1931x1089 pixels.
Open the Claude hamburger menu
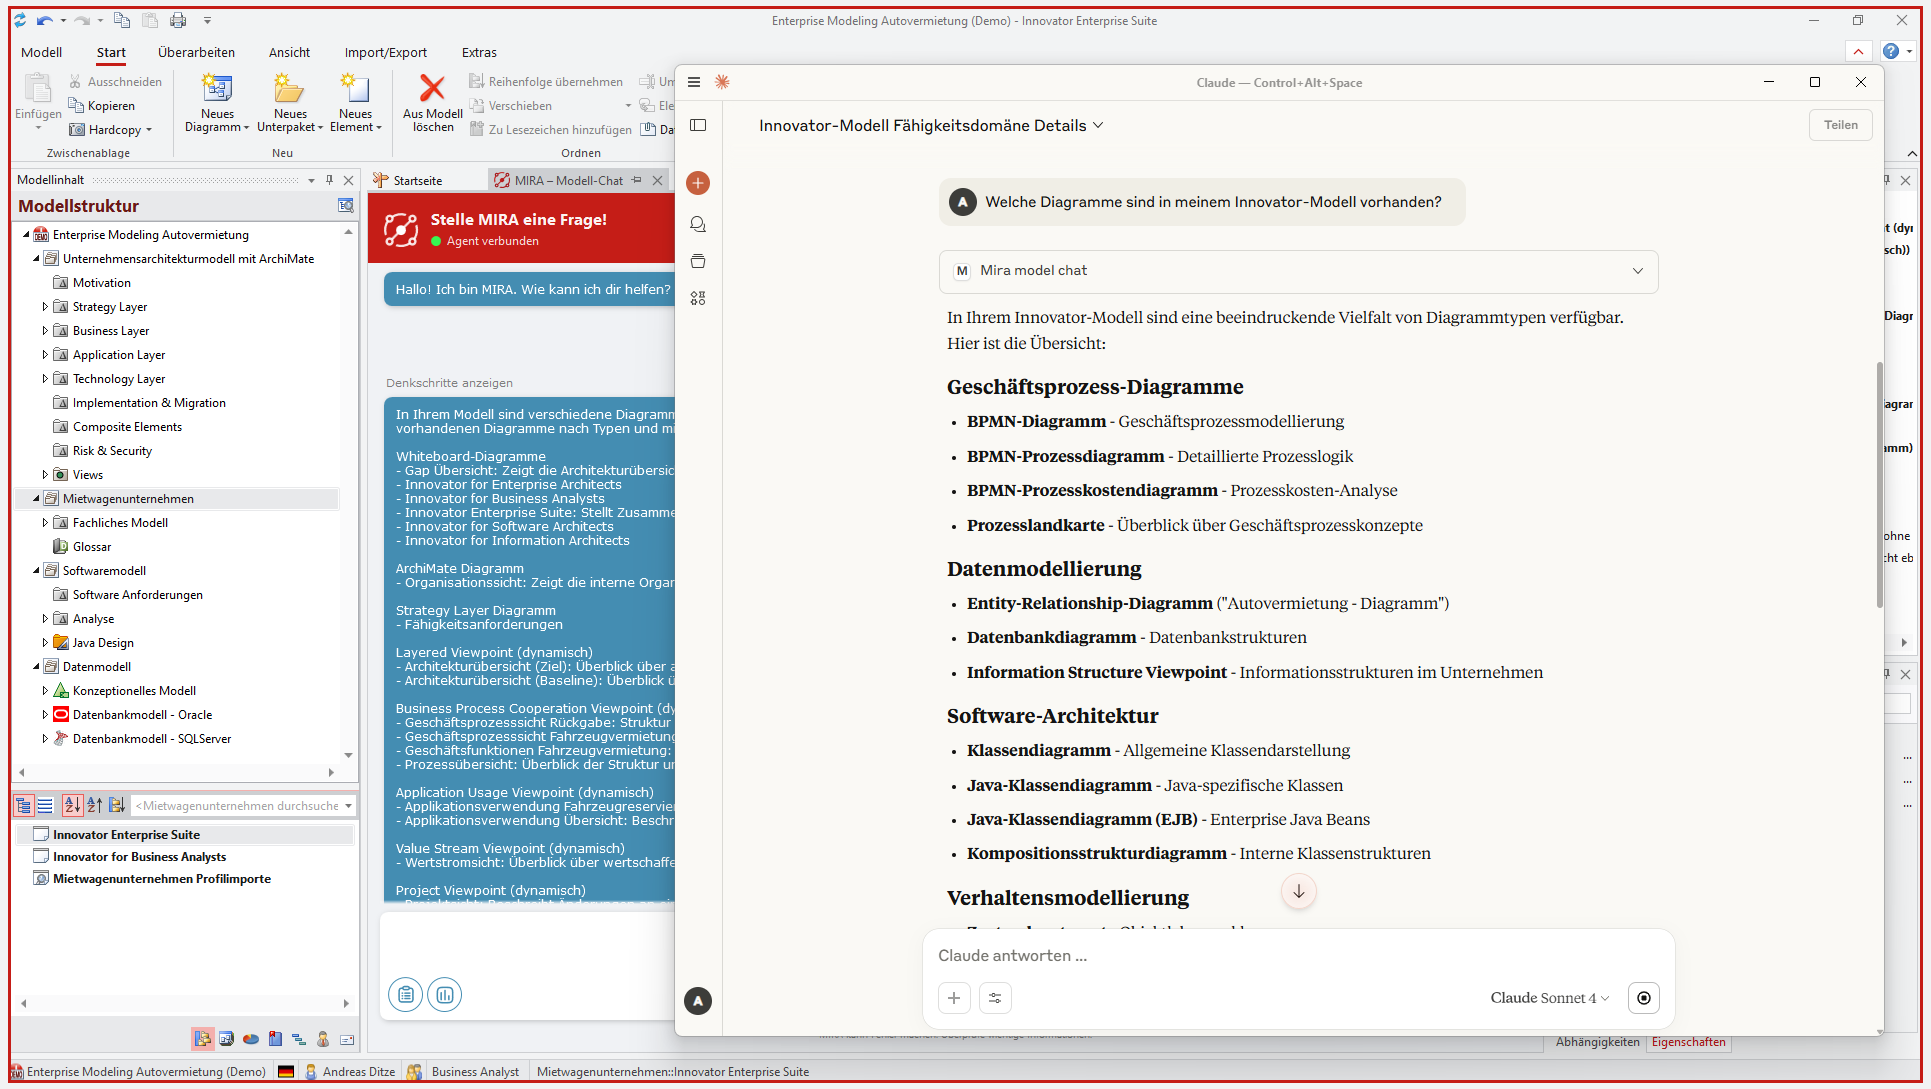pos(694,82)
